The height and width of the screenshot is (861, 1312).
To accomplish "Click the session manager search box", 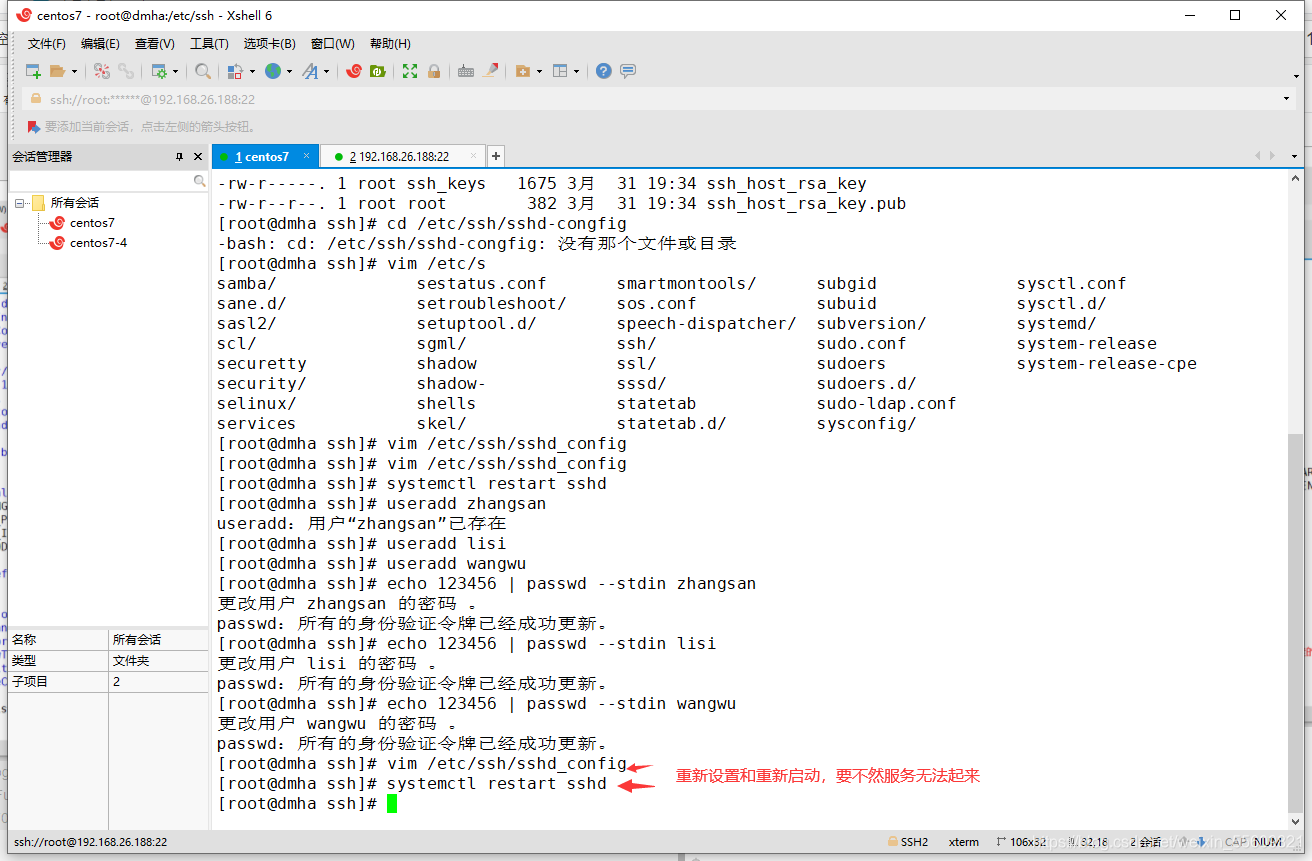I will tap(108, 181).
